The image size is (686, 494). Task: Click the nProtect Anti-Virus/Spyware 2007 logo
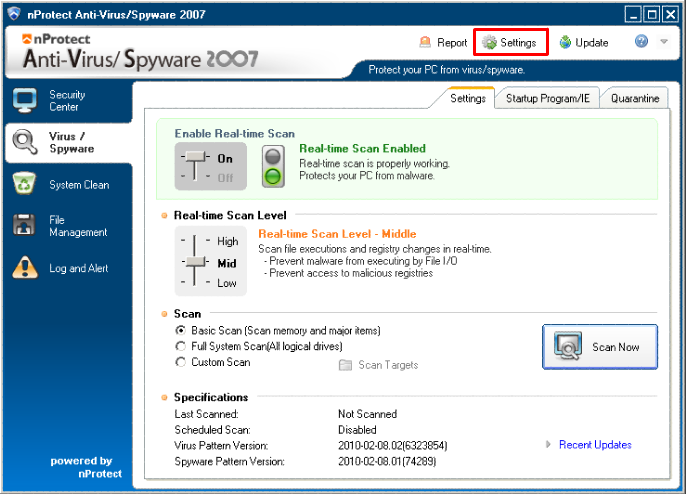coord(140,52)
